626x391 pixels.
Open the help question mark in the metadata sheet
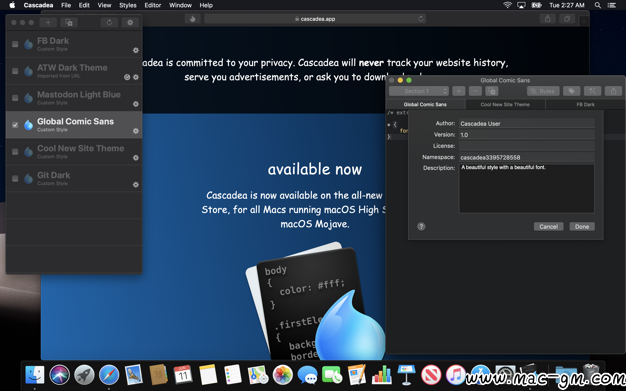click(421, 226)
